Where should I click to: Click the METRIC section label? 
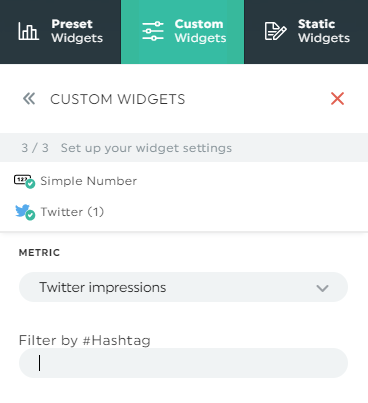click(x=39, y=253)
